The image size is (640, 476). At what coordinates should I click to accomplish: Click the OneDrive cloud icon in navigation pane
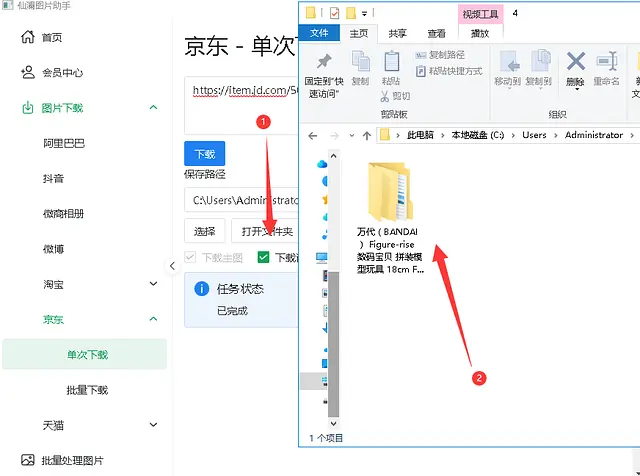tap(322, 164)
